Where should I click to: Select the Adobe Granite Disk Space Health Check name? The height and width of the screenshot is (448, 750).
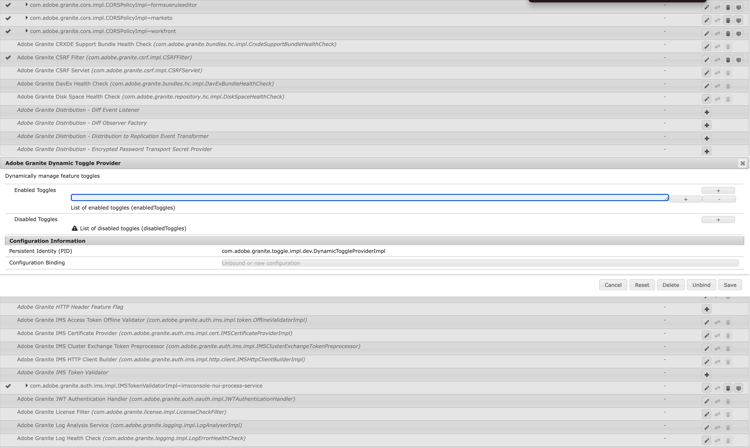151,97
